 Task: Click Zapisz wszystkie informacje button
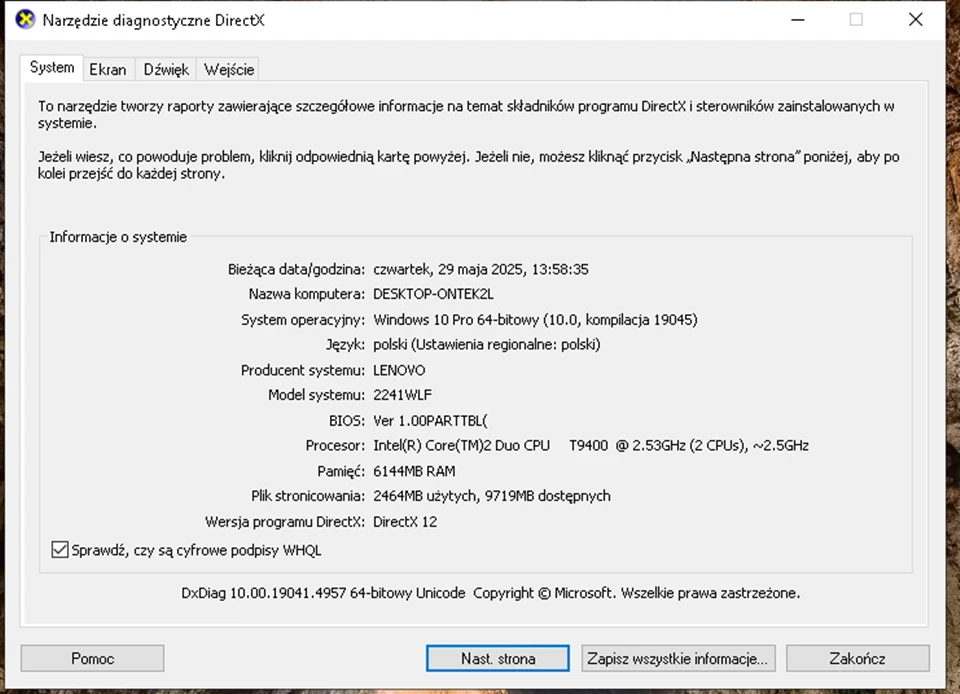(678, 659)
